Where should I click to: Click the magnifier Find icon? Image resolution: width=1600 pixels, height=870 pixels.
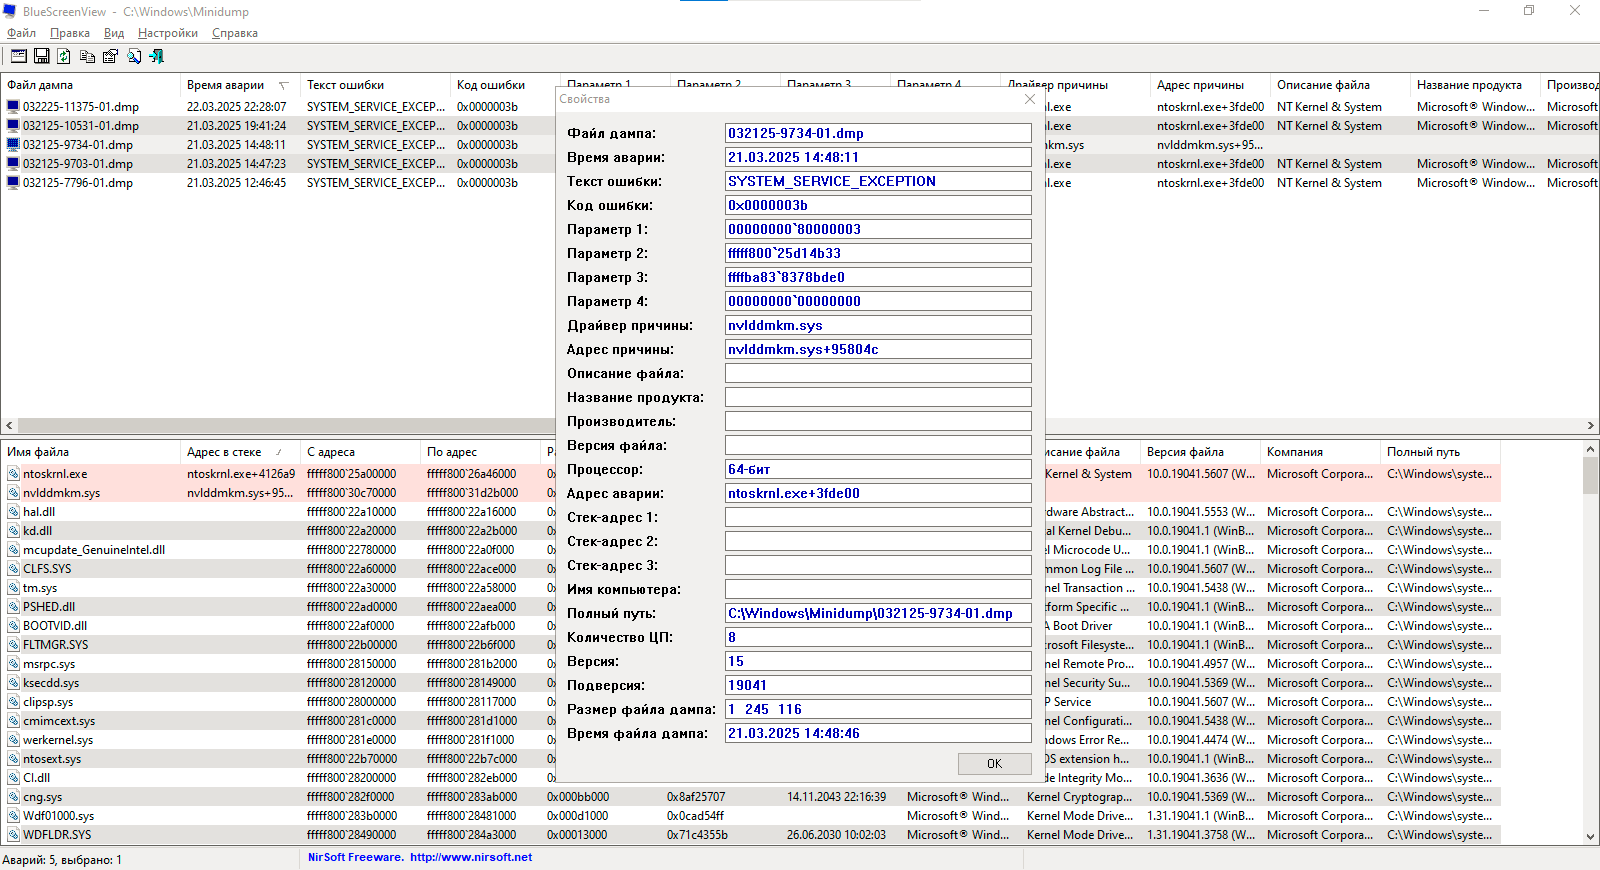(x=133, y=56)
